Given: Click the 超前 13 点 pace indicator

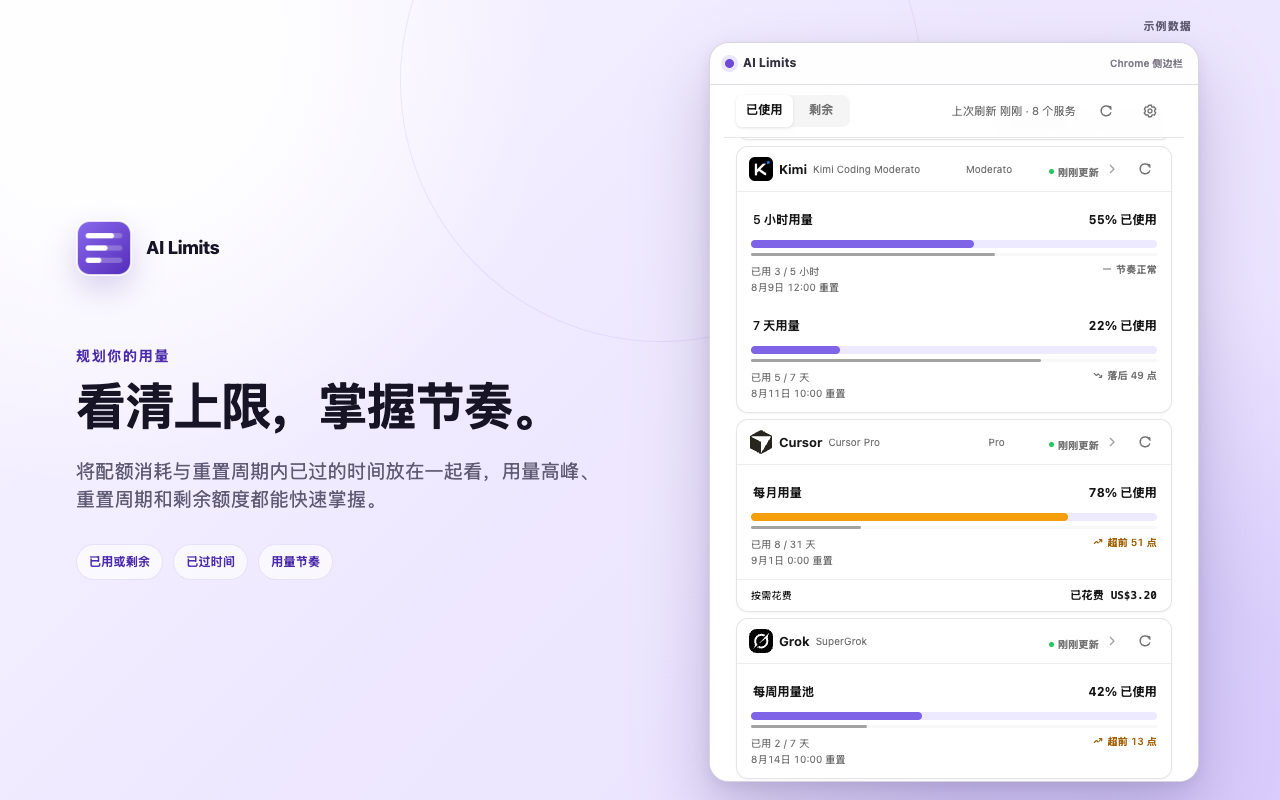Looking at the screenshot, I should tap(1125, 741).
